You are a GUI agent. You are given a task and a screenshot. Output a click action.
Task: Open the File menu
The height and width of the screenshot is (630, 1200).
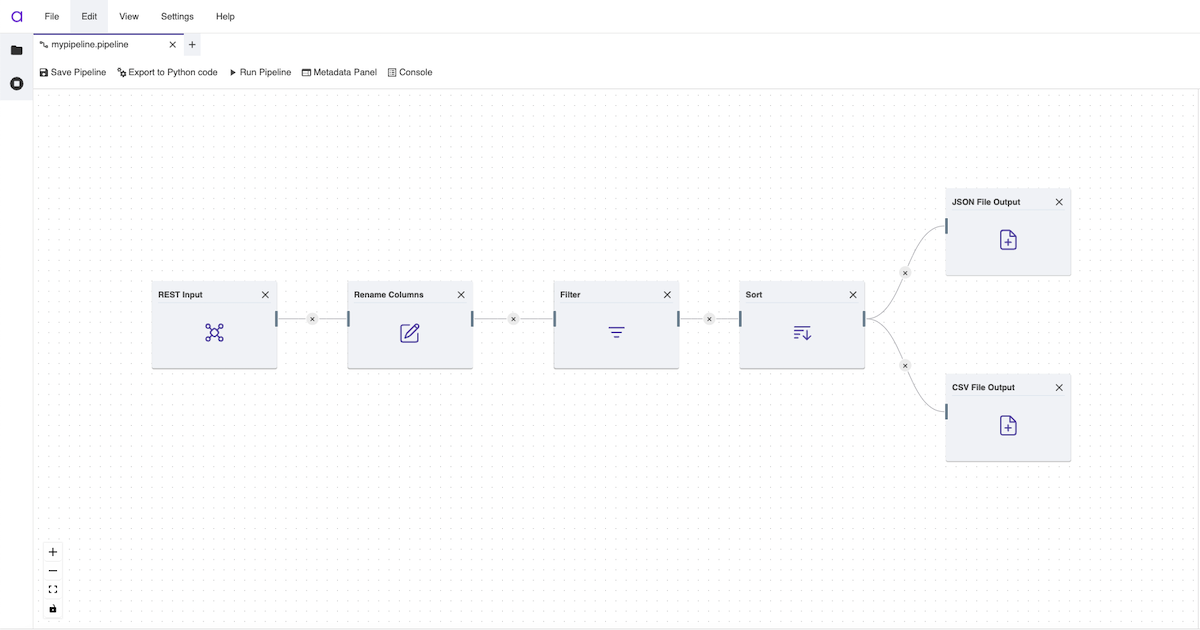click(x=52, y=16)
